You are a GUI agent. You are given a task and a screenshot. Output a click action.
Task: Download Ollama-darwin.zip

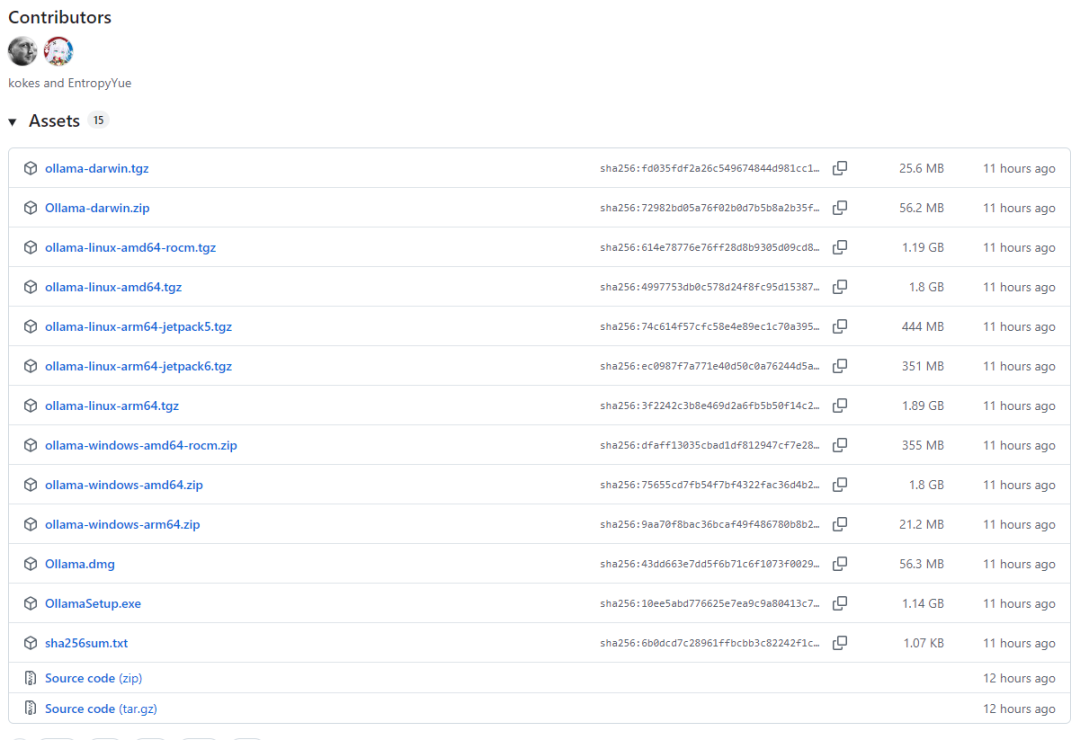(97, 207)
